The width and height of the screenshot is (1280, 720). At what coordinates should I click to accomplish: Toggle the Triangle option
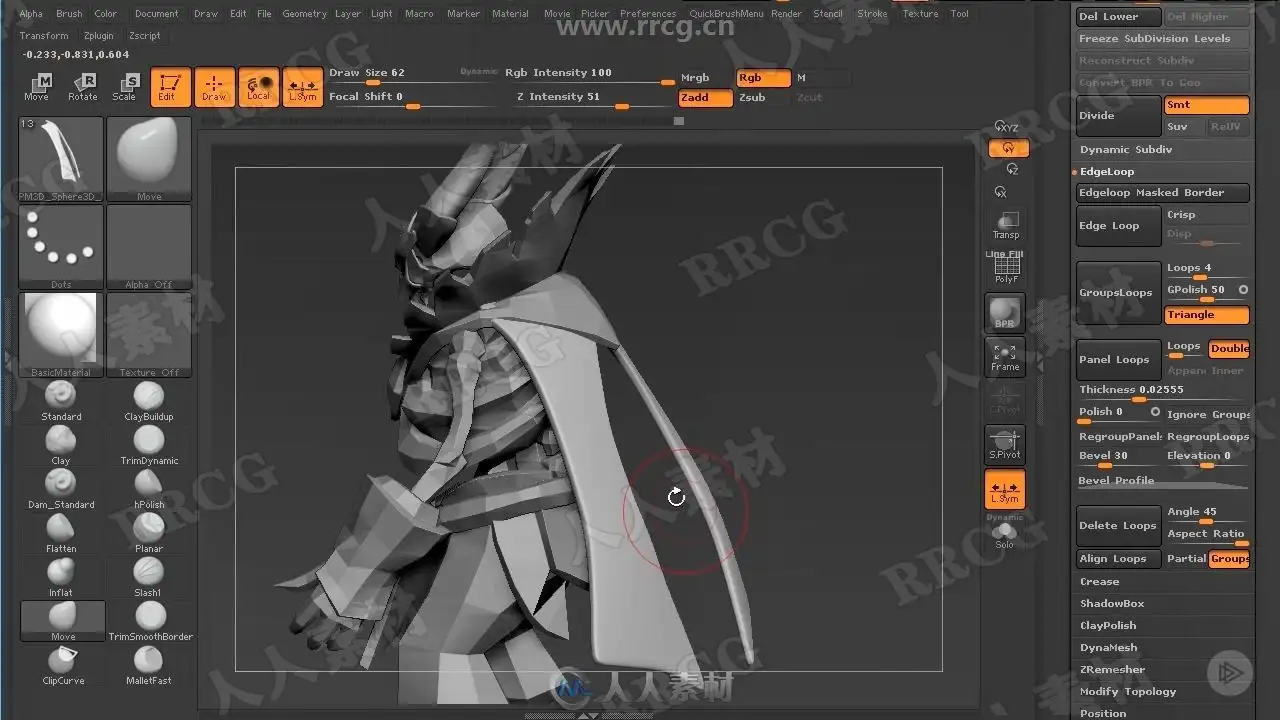[1207, 315]
